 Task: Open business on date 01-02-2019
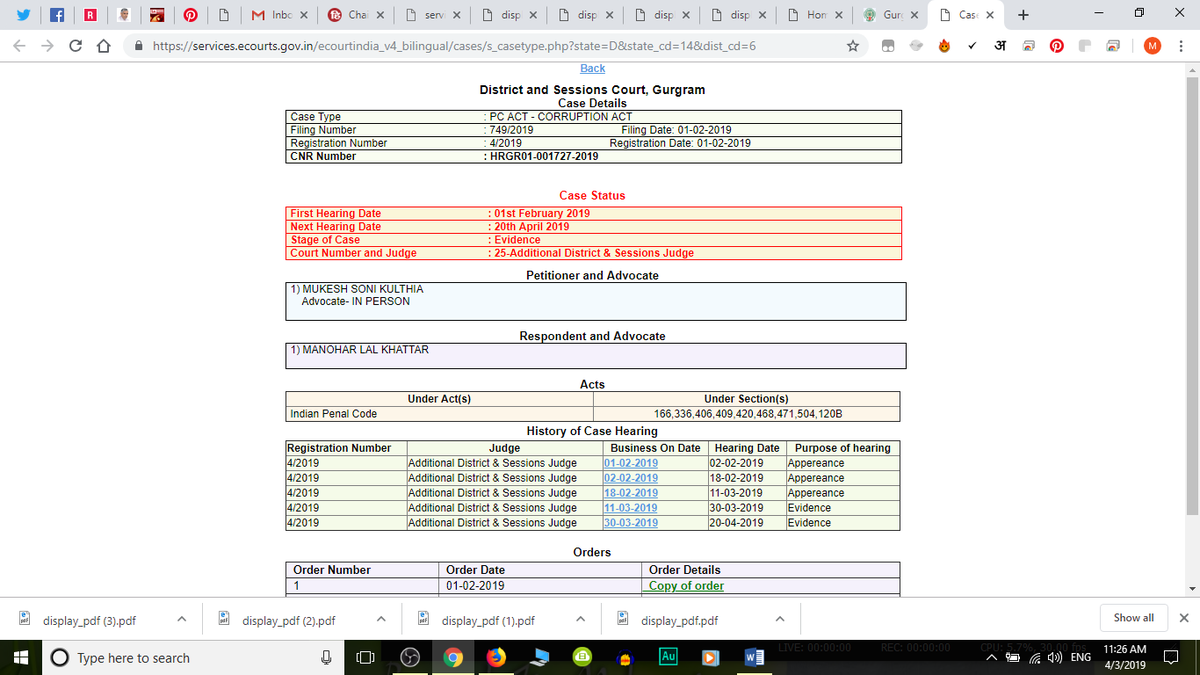click(x=632, y=463)
